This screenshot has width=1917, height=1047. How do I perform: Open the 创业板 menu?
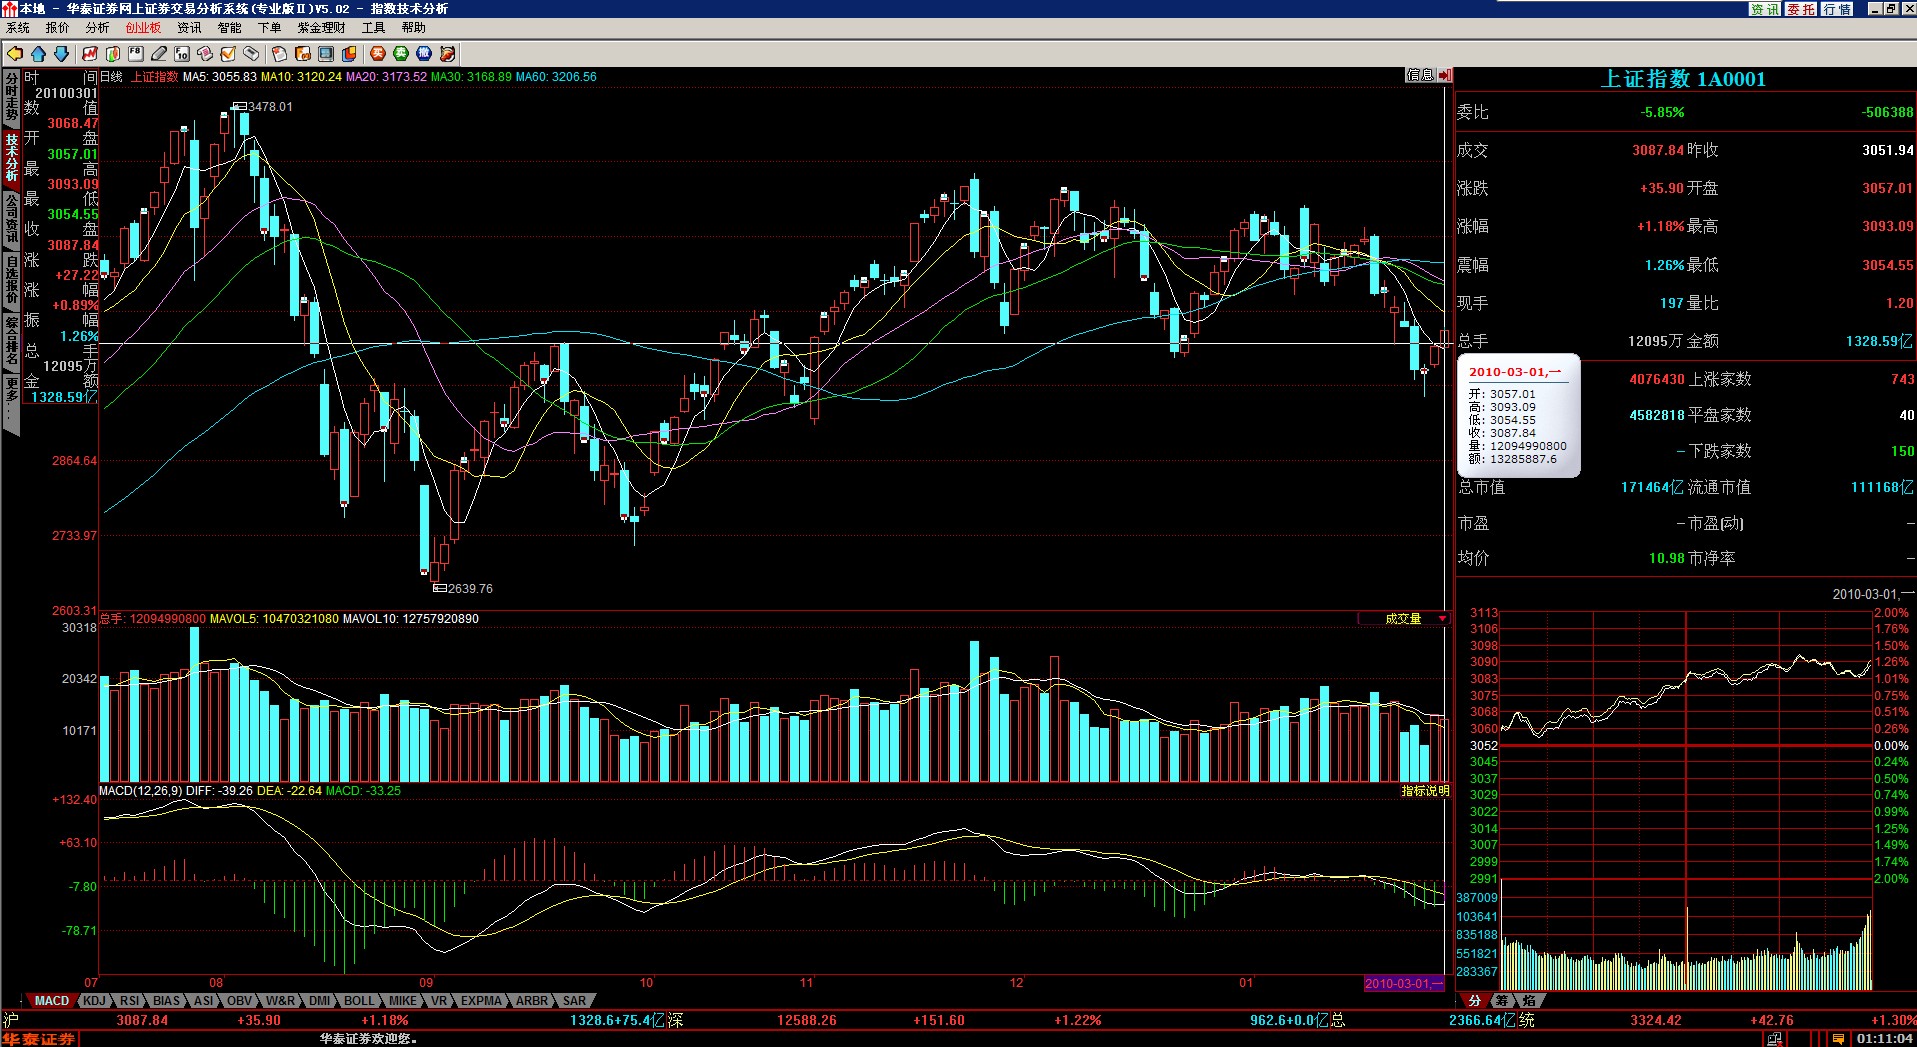[x=143, y=28]
